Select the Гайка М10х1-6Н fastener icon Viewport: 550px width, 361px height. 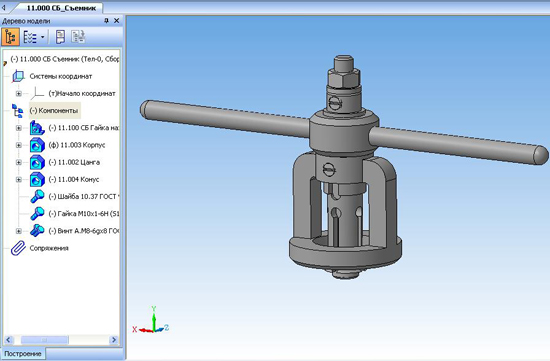(37, 214)
